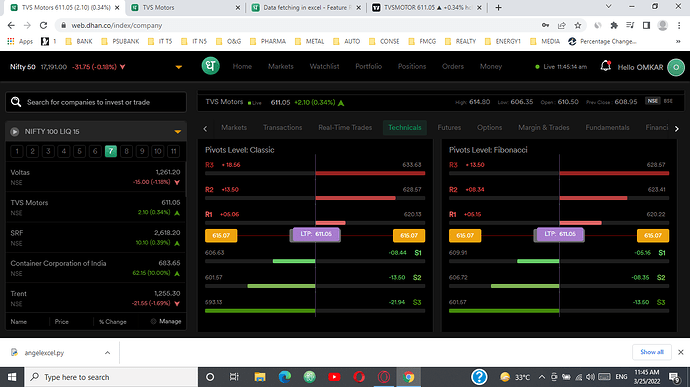Select watchlist page 10
The image size is (690, 387).
point(158,151)
